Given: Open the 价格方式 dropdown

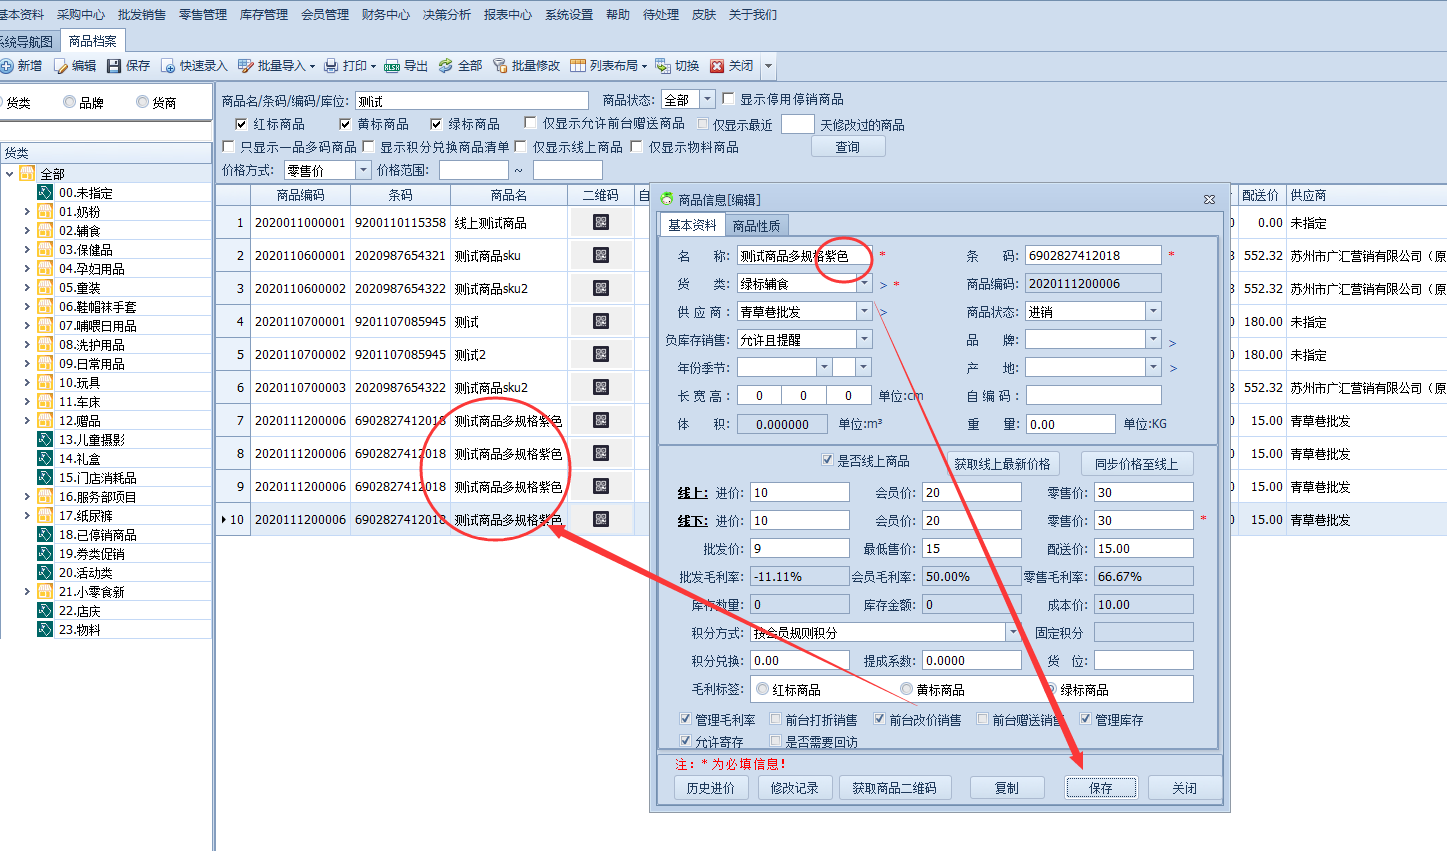Looking at the screenshot, I should click(364, 171).
